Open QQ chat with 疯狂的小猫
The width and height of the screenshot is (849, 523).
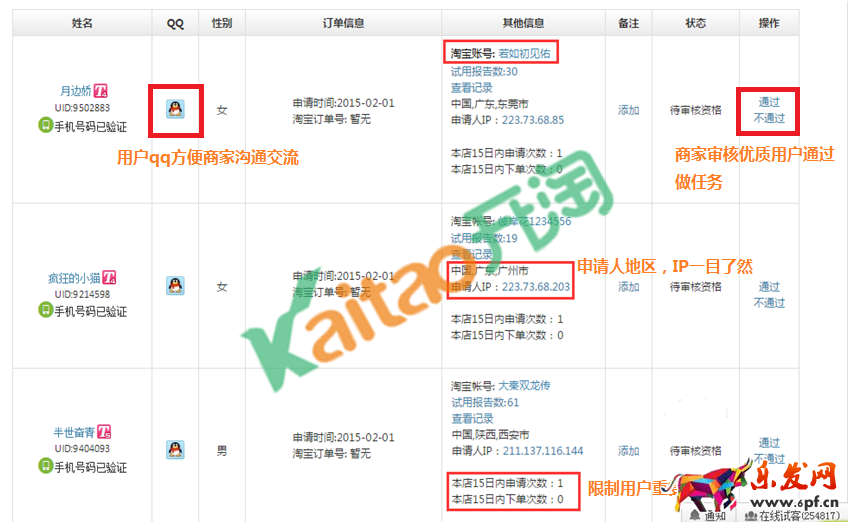click(x=175, y=286)
